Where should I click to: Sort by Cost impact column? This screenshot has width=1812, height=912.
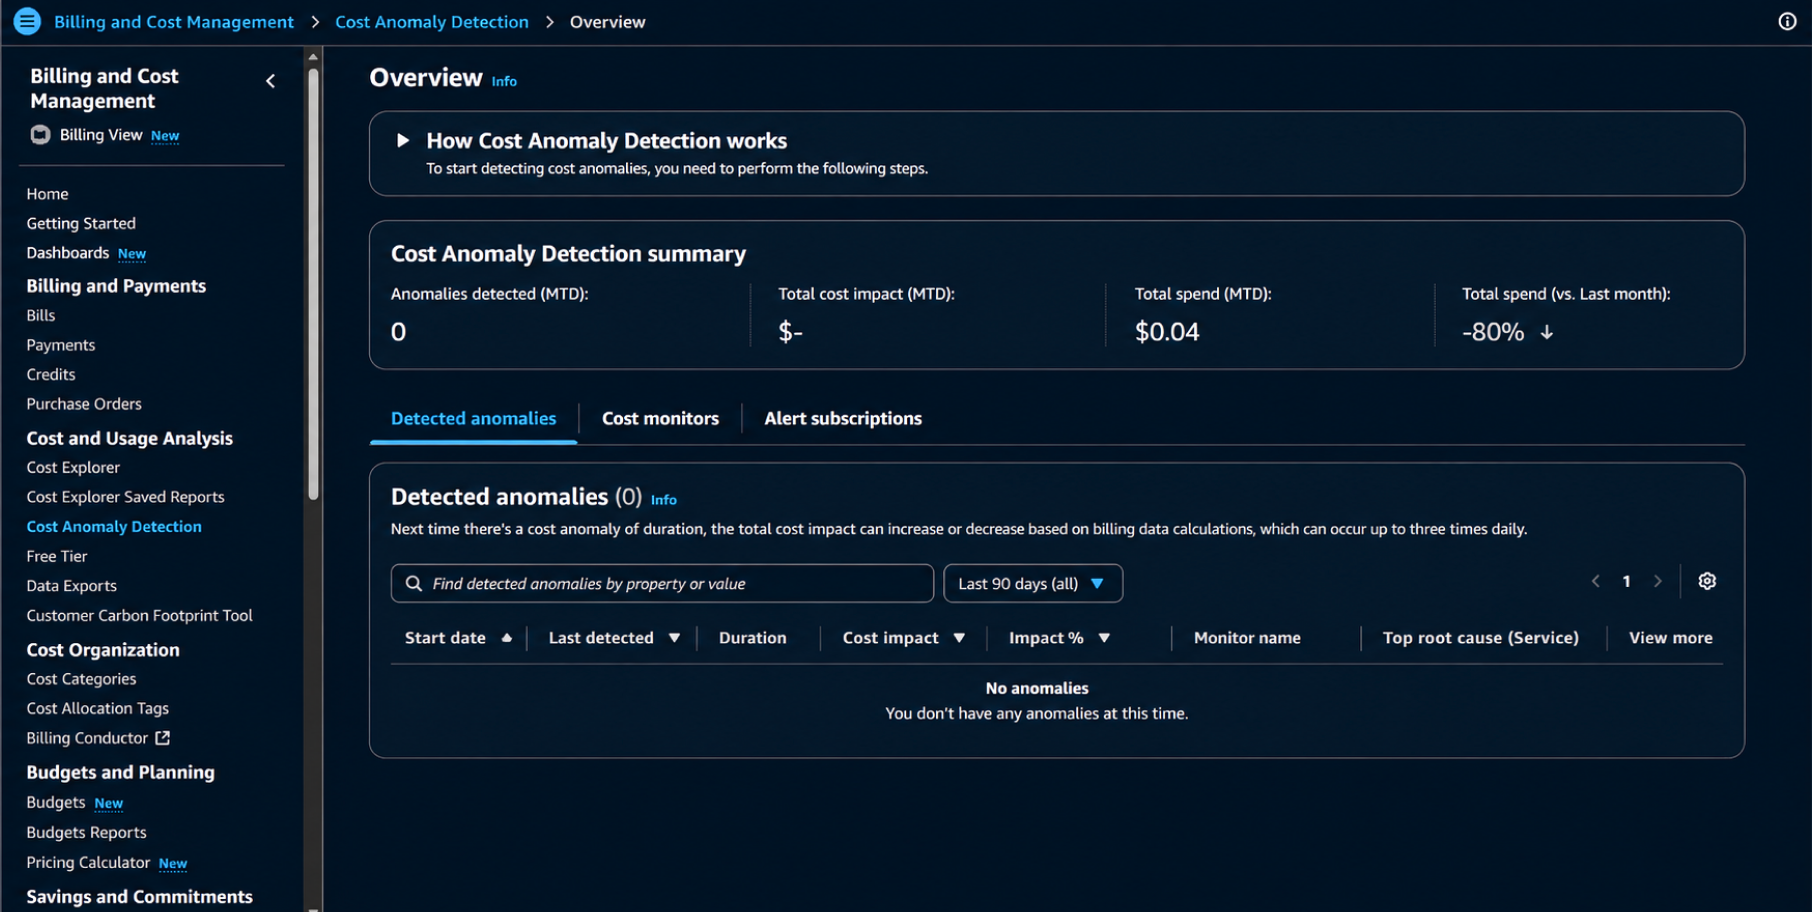904,638
